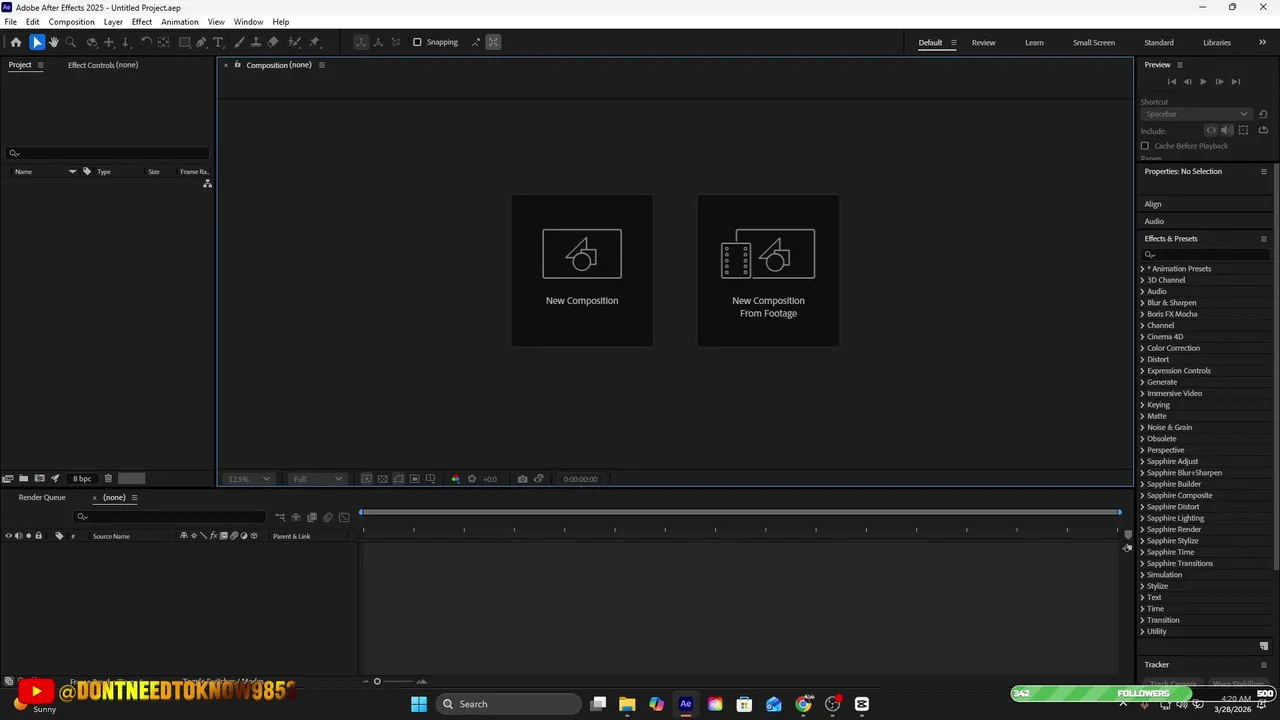Select the Hand tool
This screenshot has width=1280, height=720.
tap(54, 42)
